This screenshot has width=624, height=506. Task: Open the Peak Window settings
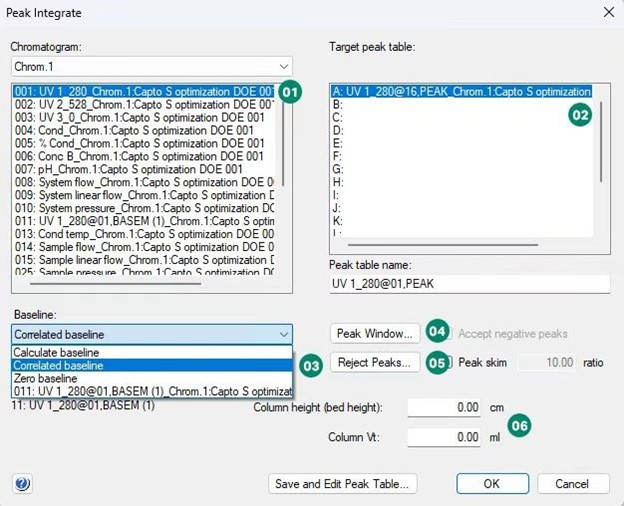click(375, 333)
